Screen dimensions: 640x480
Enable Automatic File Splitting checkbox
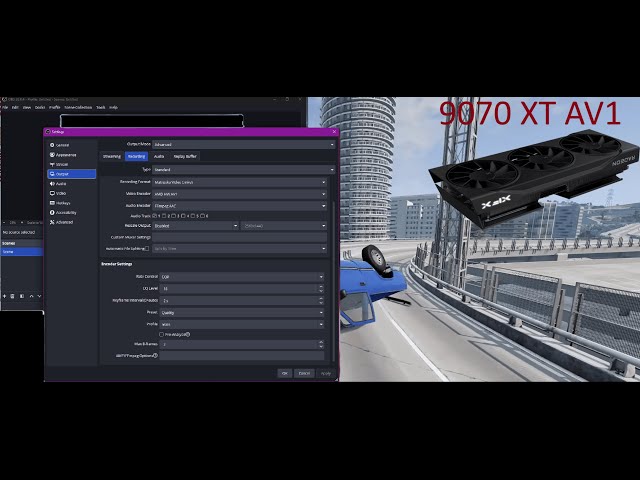pyautogui.click(x=147, y=249)
